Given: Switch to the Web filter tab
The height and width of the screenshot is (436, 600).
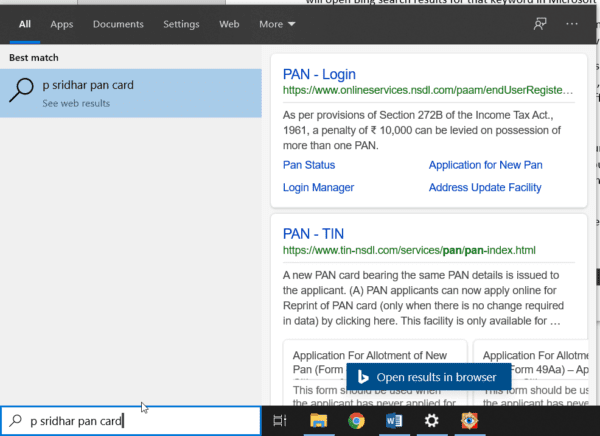Looking at the screenshot, I should 229,24.
